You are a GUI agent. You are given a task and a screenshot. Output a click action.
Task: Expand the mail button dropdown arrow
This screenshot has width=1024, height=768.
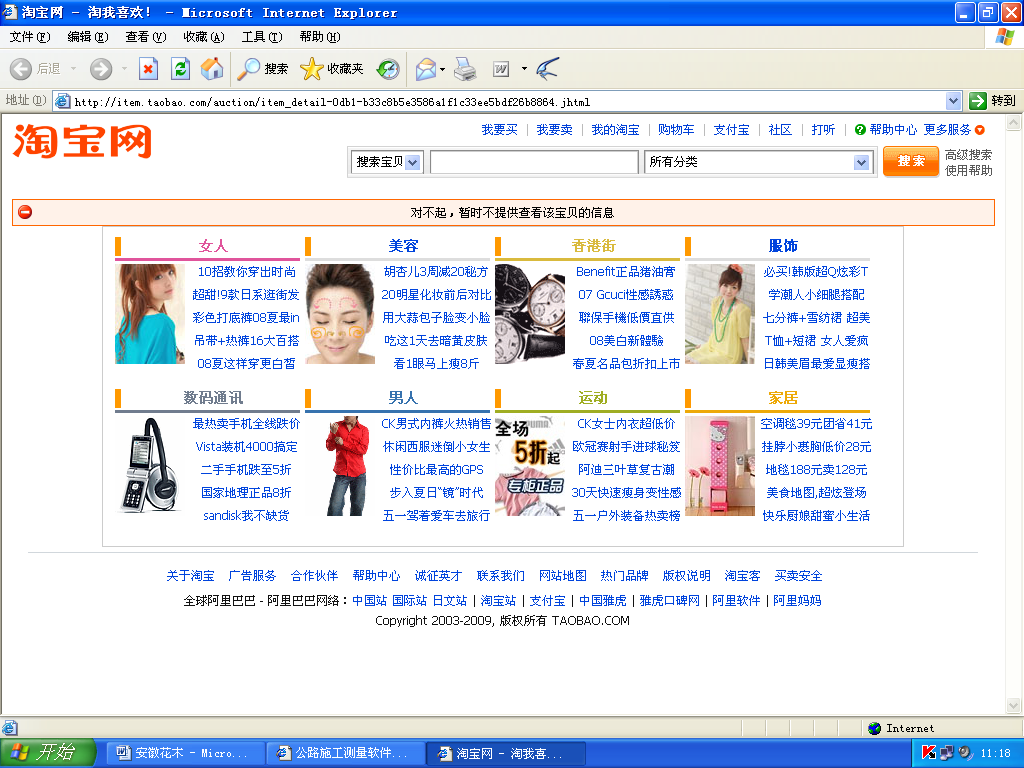443,69
